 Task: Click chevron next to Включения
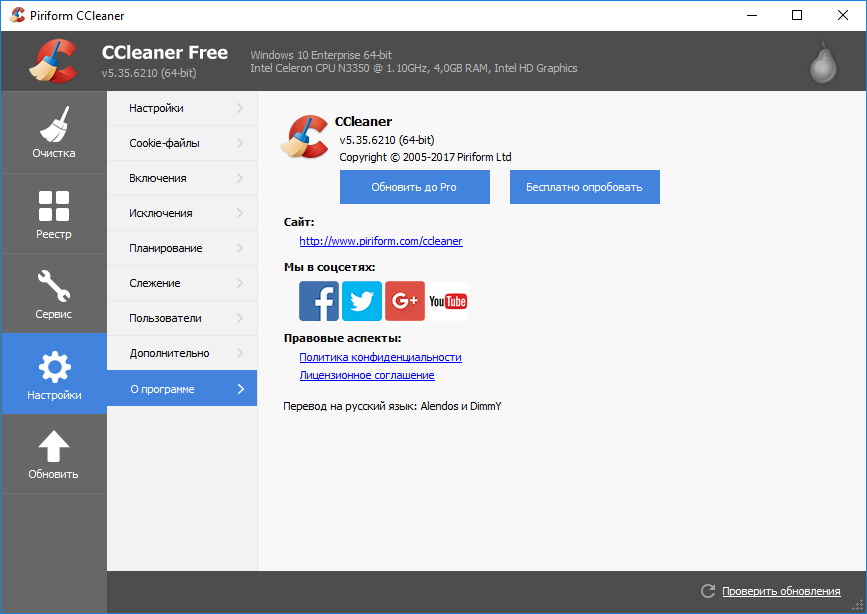click(x=240, y=178)
